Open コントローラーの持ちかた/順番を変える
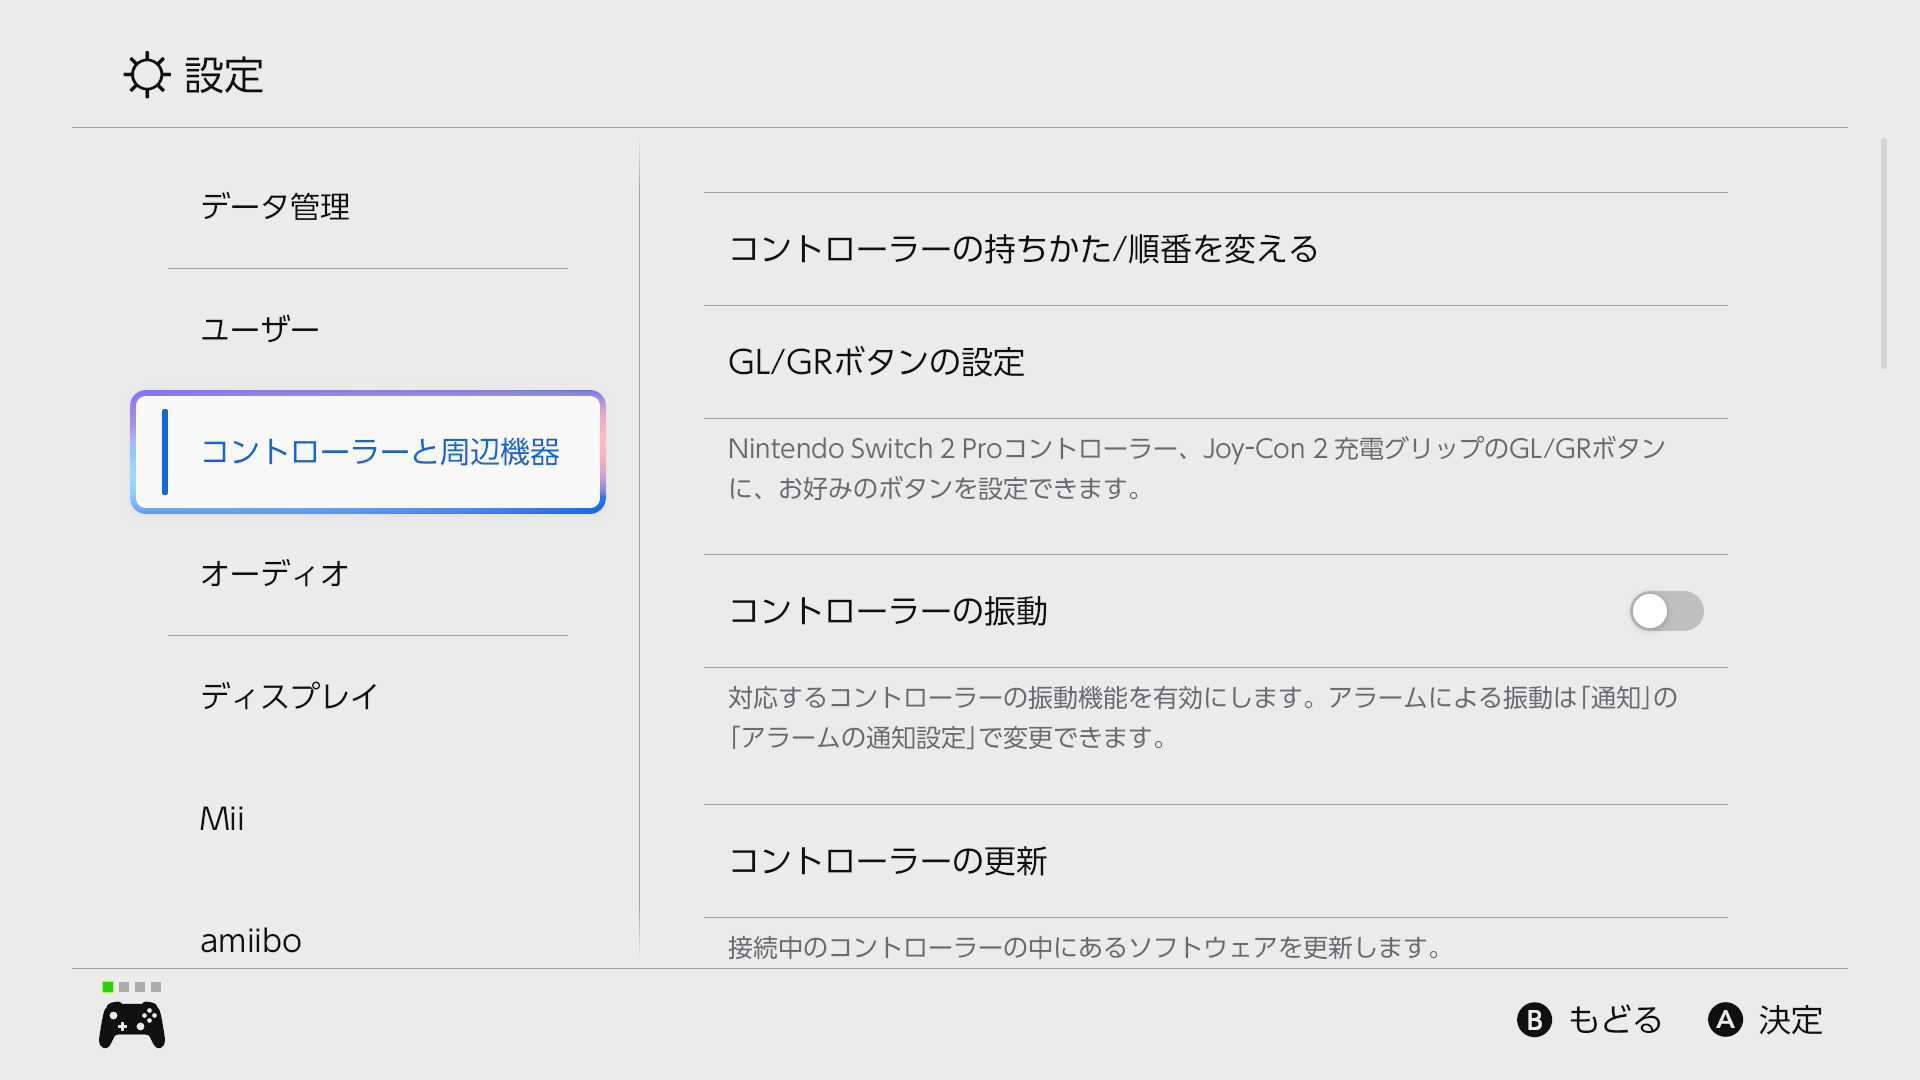The image size is (1920, 1080). (x=1023, y=249)
